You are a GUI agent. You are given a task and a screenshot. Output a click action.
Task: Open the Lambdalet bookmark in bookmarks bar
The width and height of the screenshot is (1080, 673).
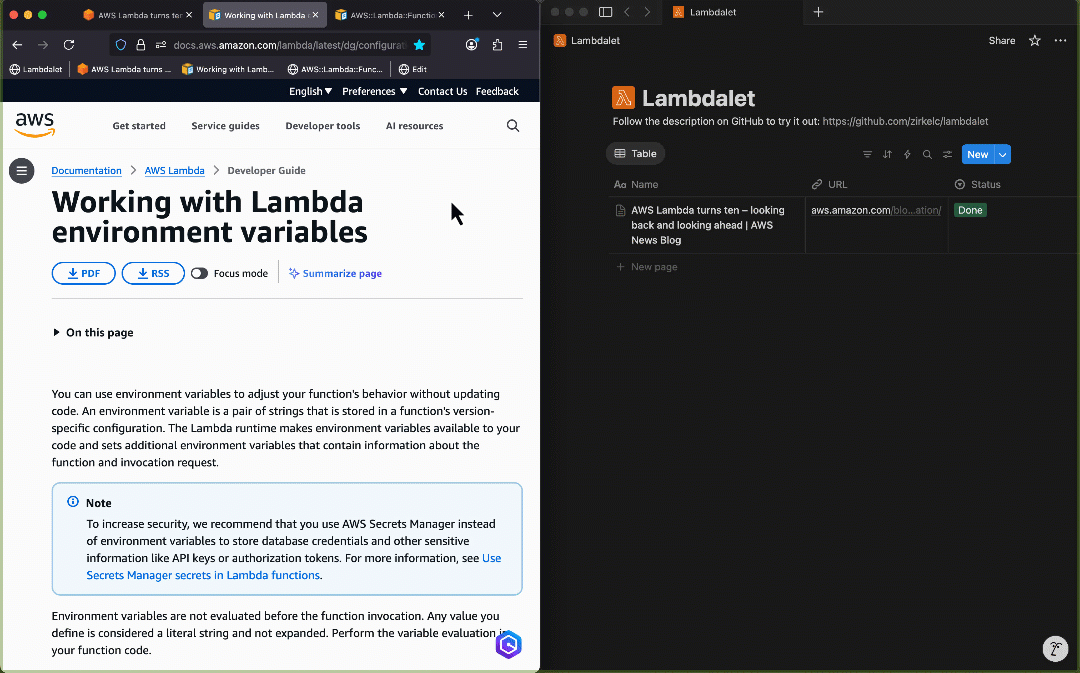coord(36,69)
